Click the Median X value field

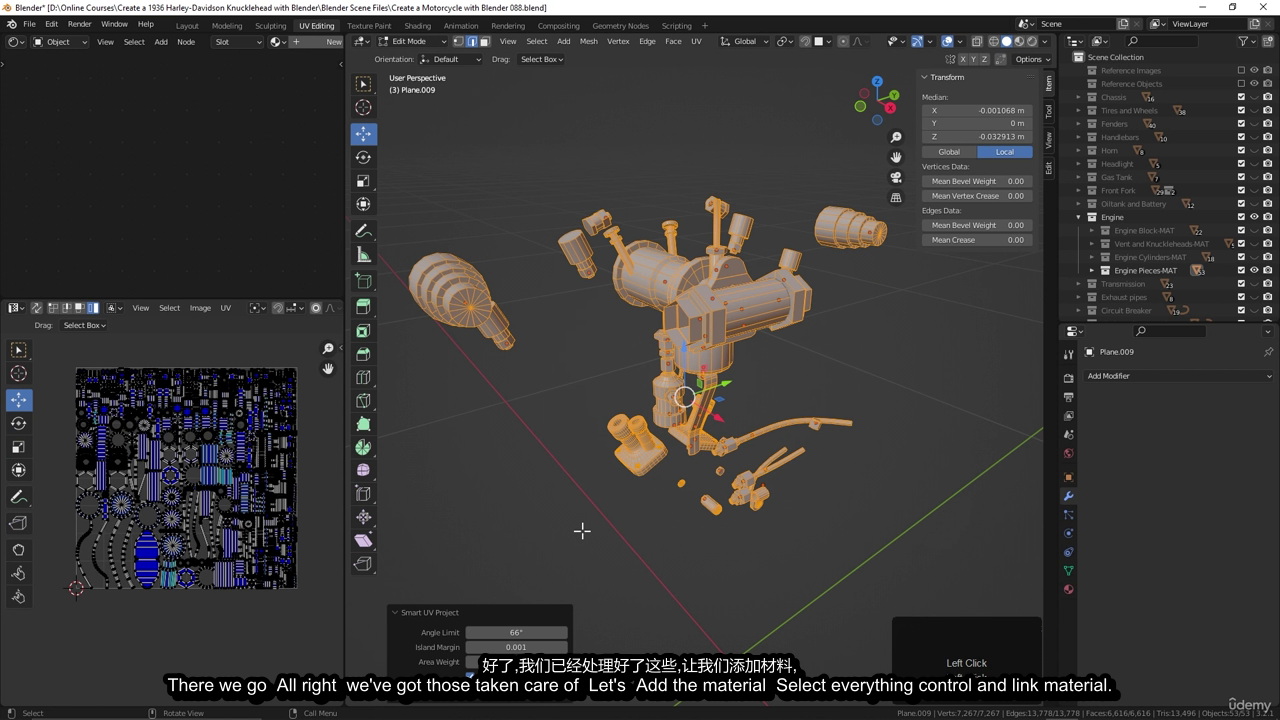(x=976, y=110)
